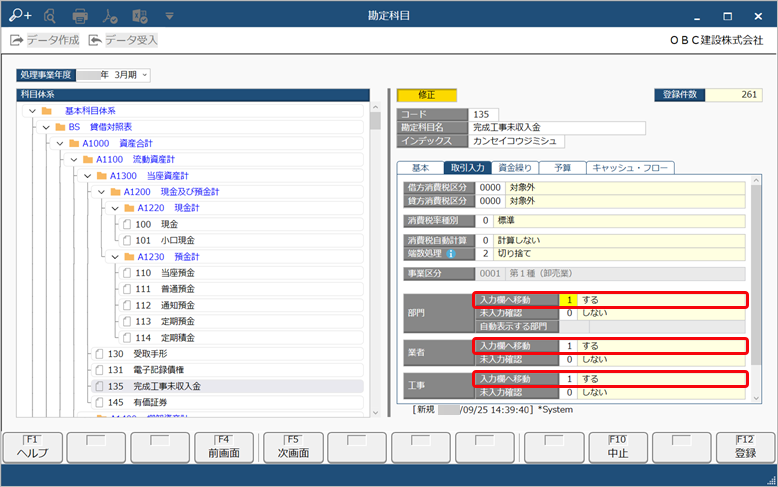Select account 145 有価証券
The width and height of the screenshot is (778, 487).
pyautogui.click(x=227, y=402)
